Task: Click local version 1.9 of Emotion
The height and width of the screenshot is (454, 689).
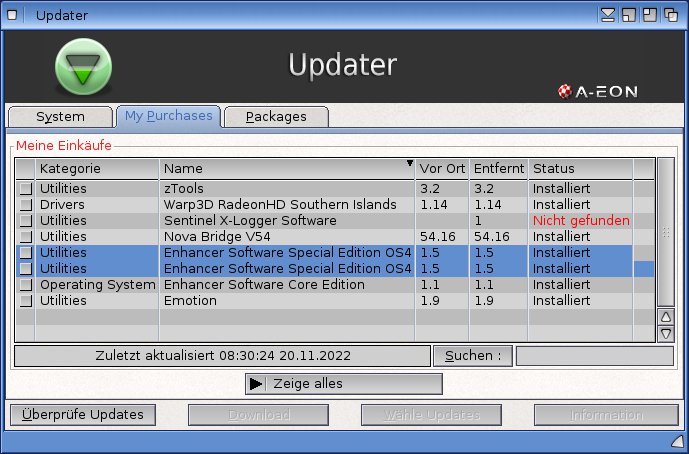Action: click(429, 301)
